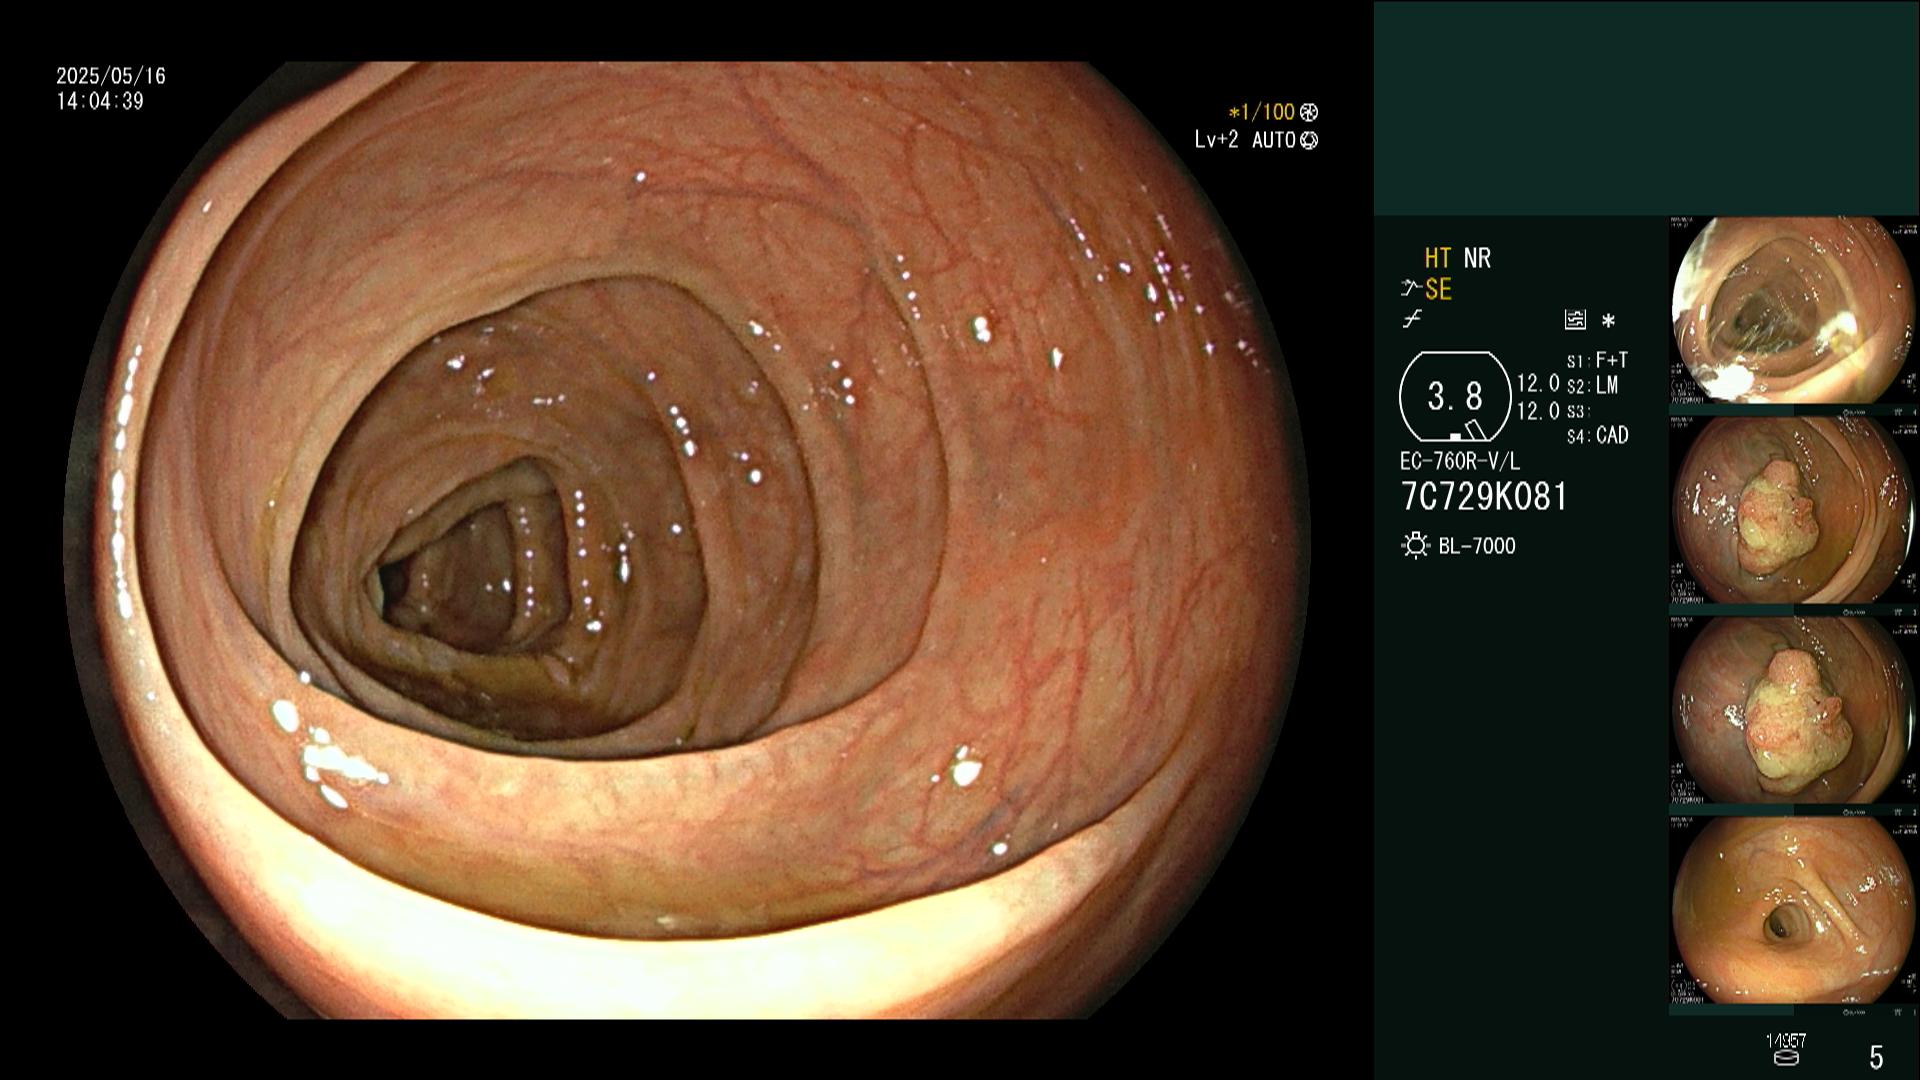Click the main live endoscope image
The width and height of the screenshot is (1920, 1080).
click(x=686, y=540)
